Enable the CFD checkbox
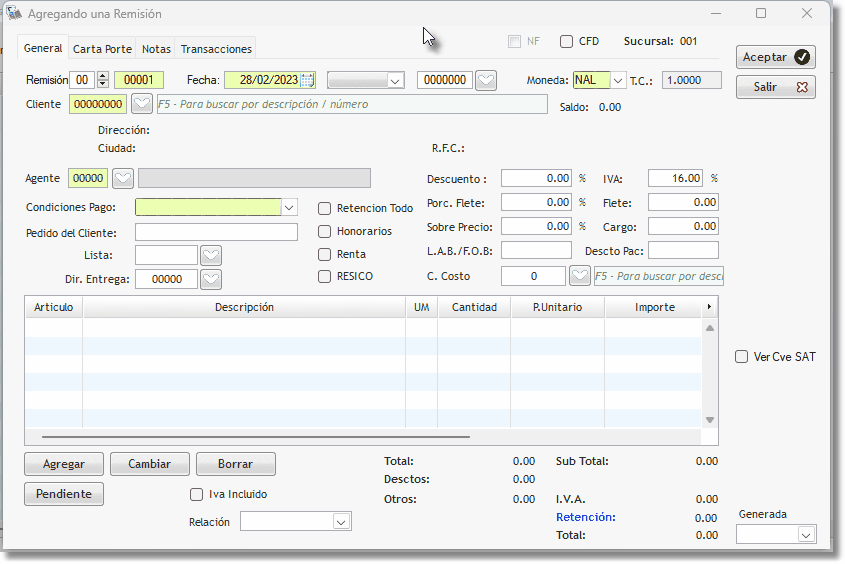Screen dimensions: 845x564 pos(566,41)
